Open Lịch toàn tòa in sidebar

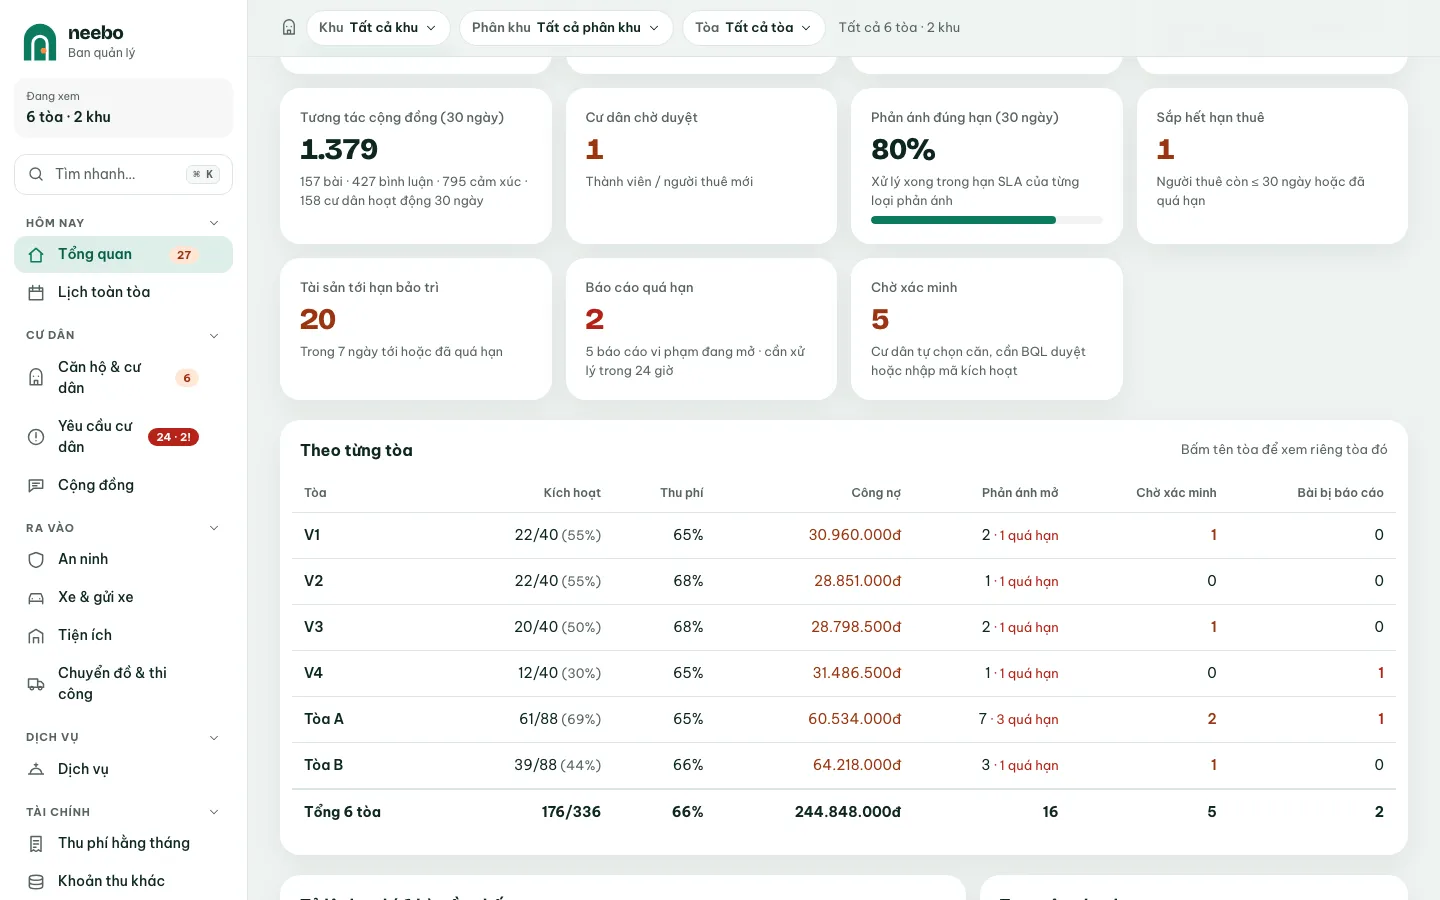pyautogui.click(x=123, y=293)
